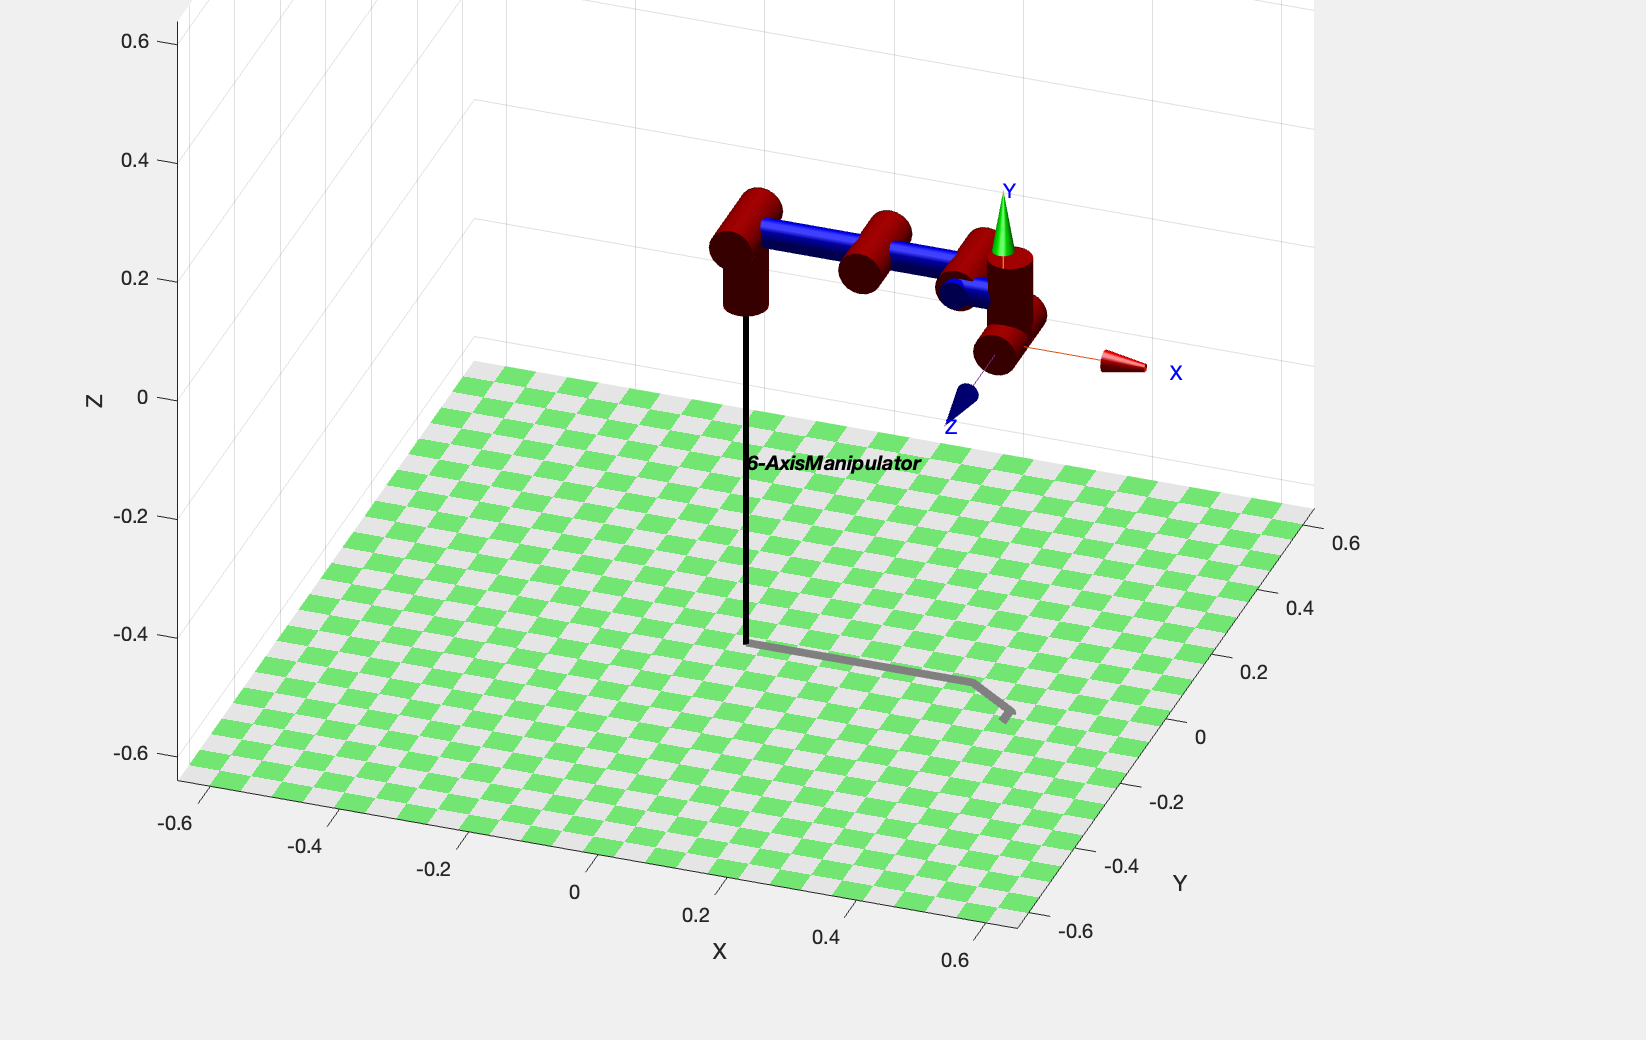This screenshot has height=1040, width=1646.
Task: Click the Y-axis tick label 0.2
Action: point(1254,673)
